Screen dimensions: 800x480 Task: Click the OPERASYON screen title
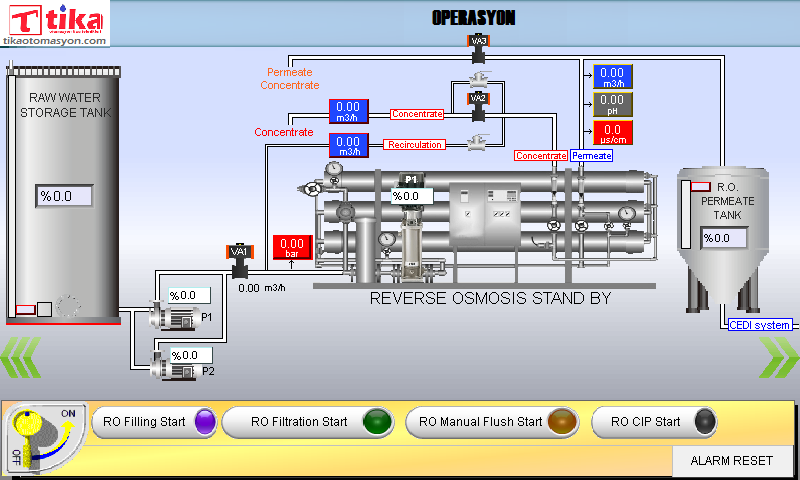[x=473, y=18]
